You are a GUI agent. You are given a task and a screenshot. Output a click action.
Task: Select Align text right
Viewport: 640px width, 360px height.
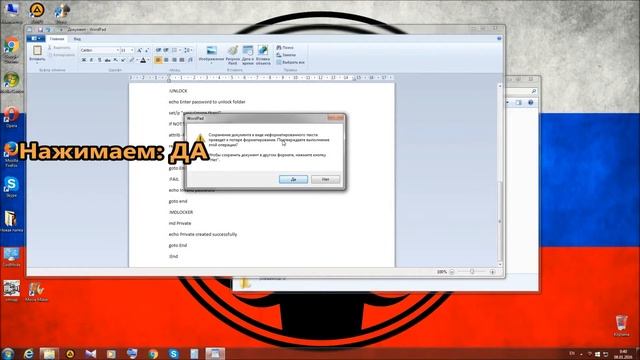(174, 60)
